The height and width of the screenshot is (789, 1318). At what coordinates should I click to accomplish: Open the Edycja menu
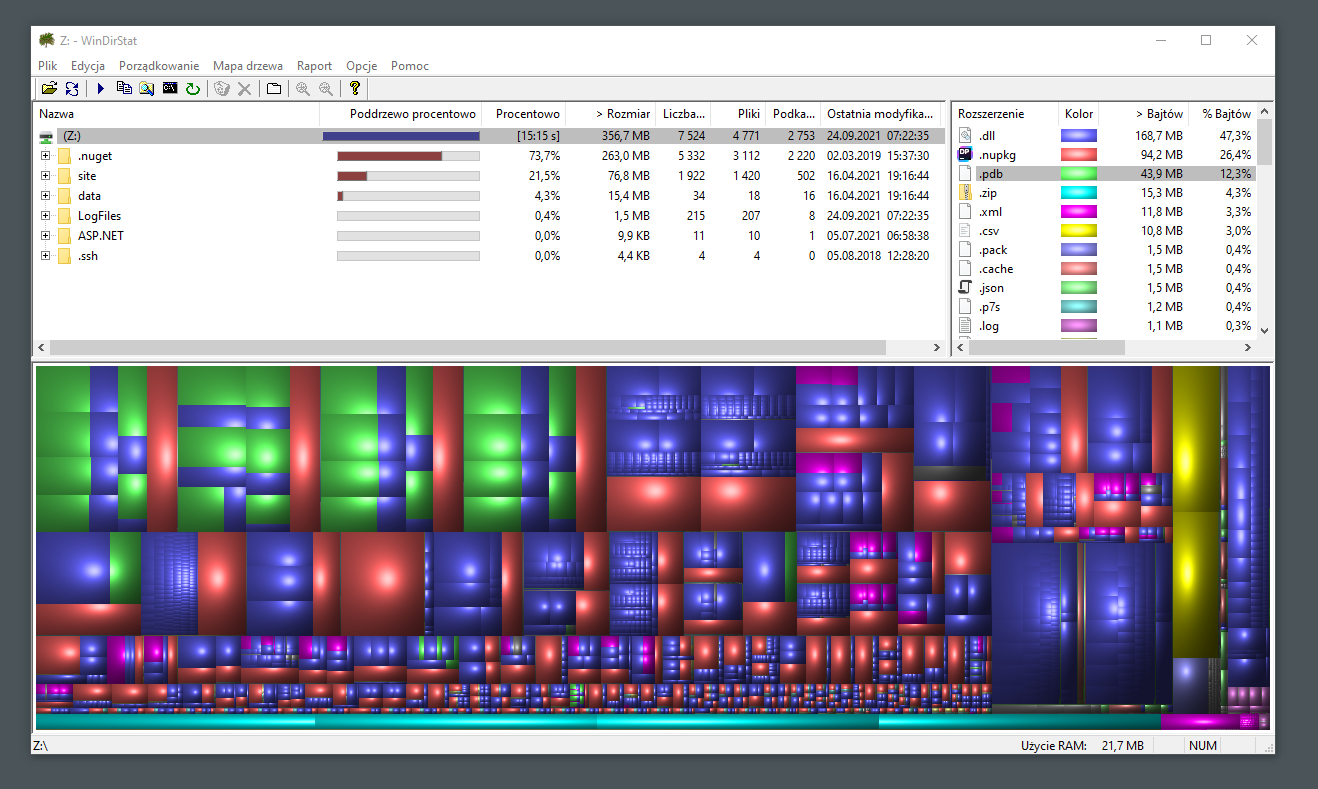pyautogui.click(x=88, y=66)
